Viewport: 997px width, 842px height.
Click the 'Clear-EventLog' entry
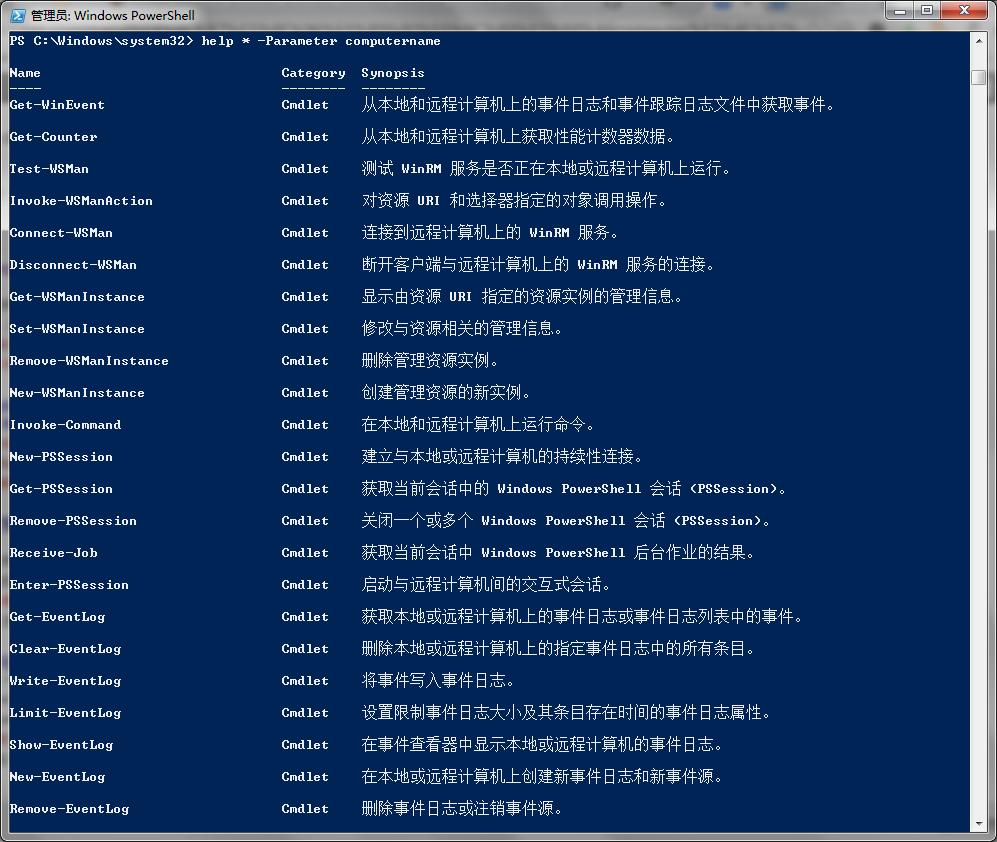click(x=65, y=649)
